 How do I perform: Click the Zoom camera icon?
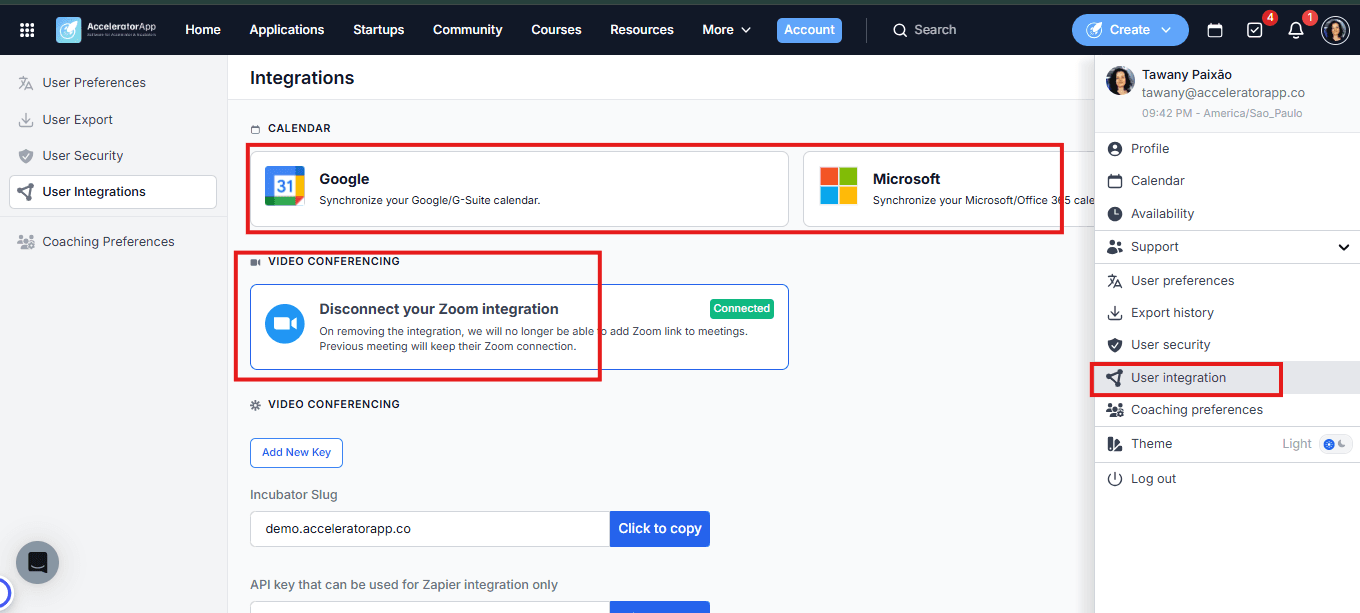point(284,324)
